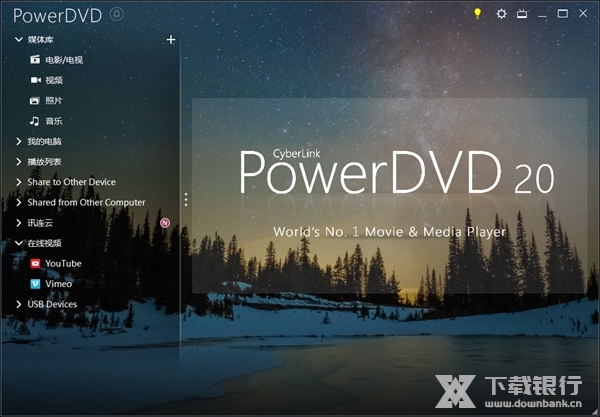Select the Share to Other Device label
600x417 pixels.
click(x=72, y=182)
